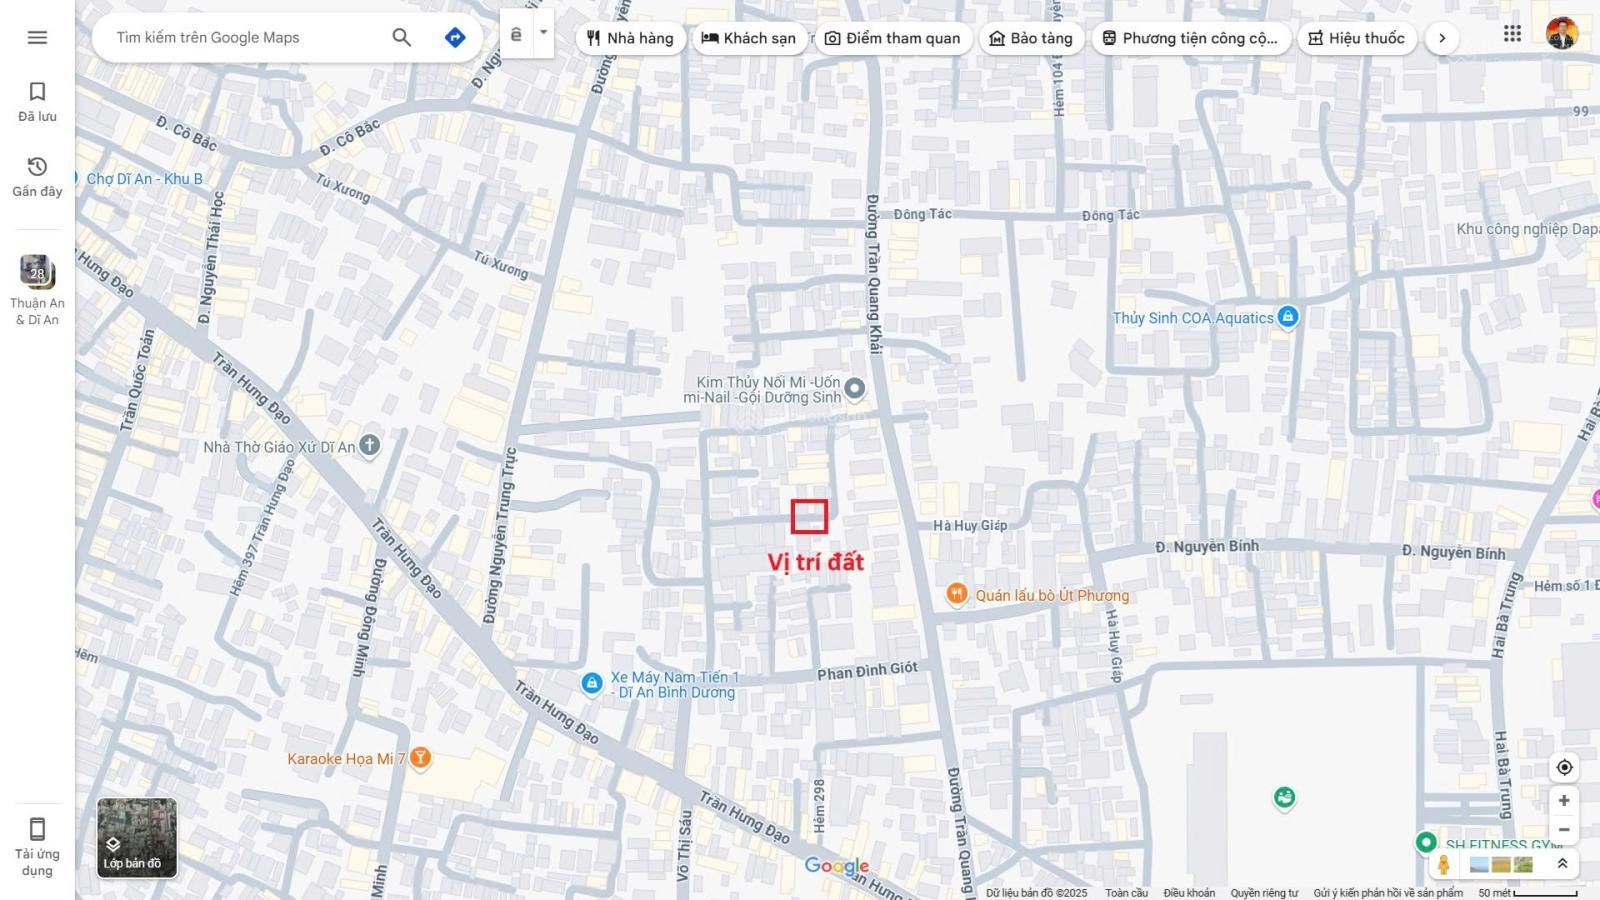Click the ê input tool button
This screenshot has height=900, width=1600.
pyautogui.click(x=516, y=35)
